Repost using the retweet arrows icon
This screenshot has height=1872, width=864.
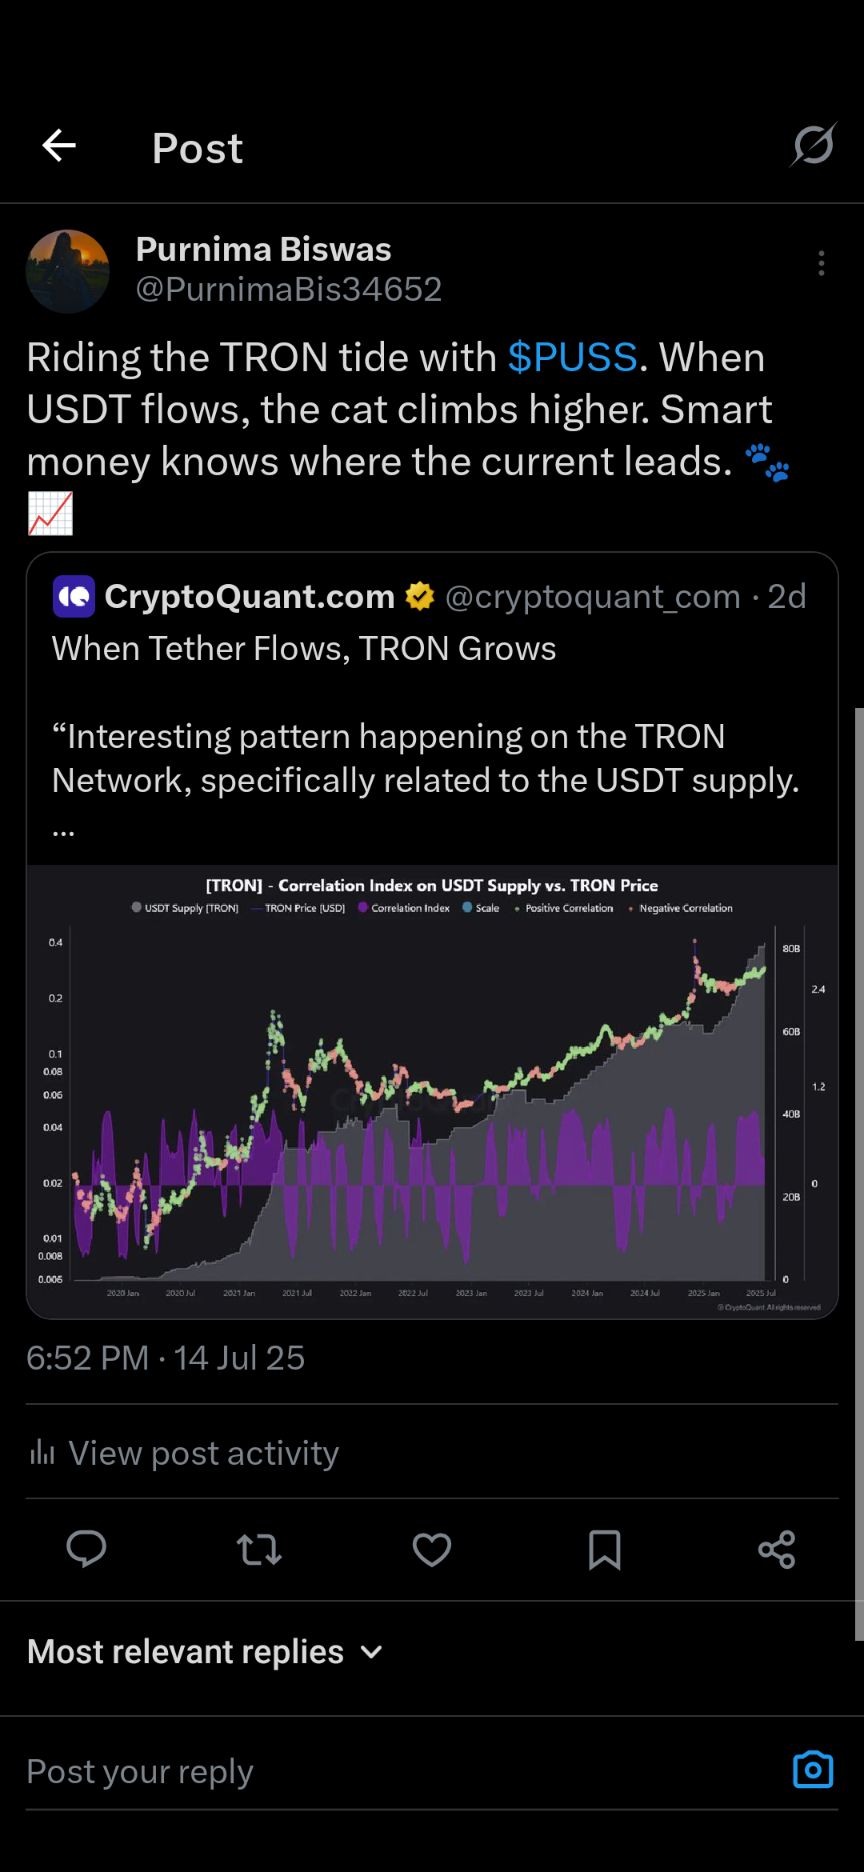[x=259, y=1549]
